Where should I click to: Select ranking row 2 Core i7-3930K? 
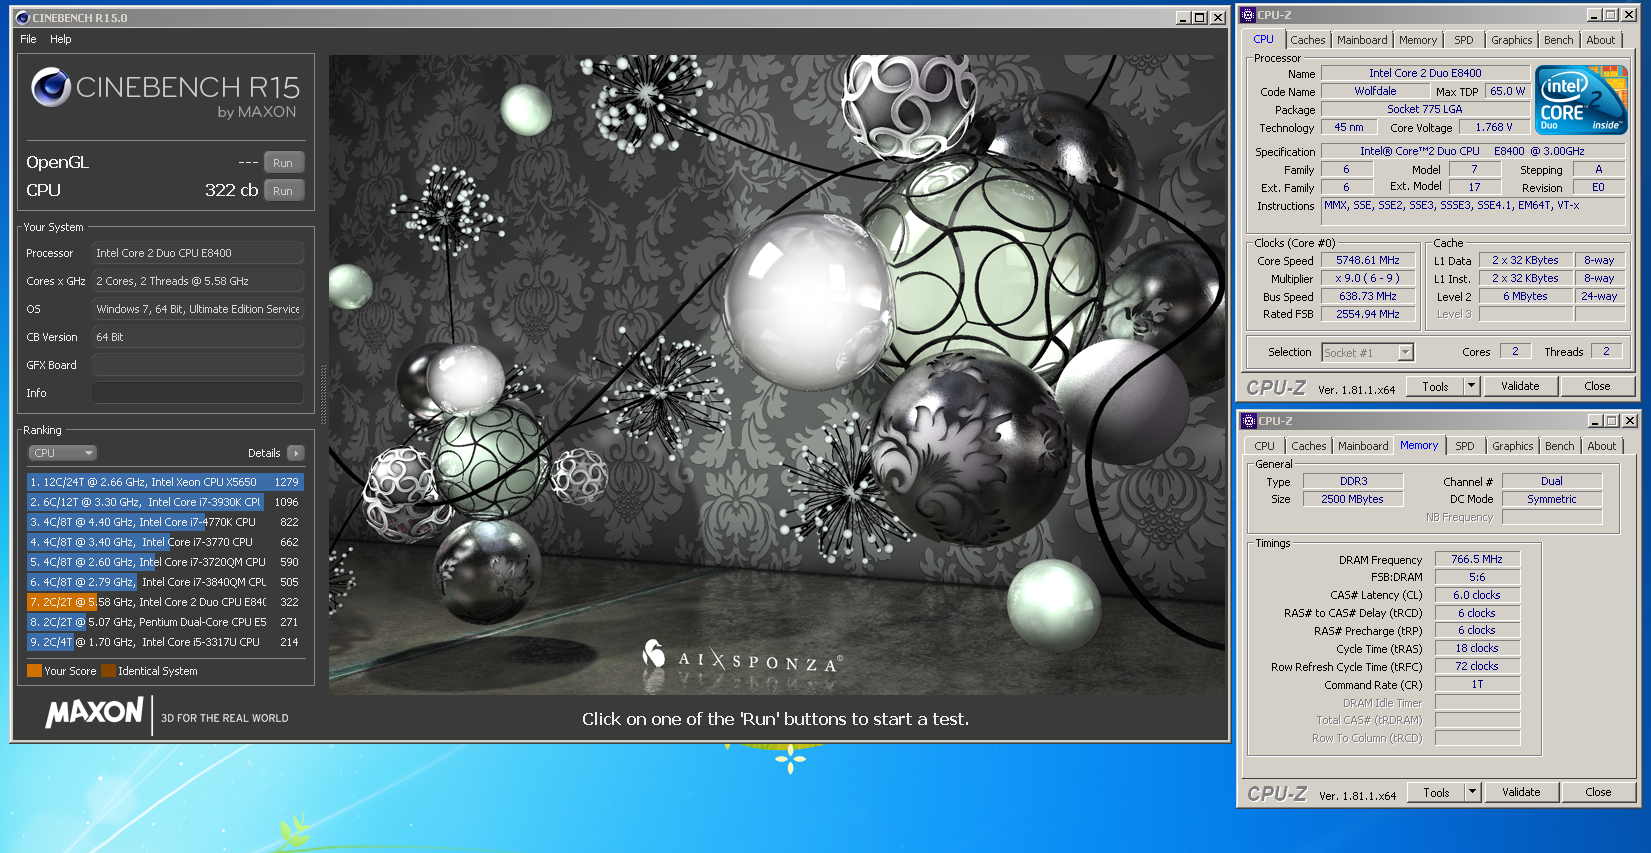coord(165,502)
